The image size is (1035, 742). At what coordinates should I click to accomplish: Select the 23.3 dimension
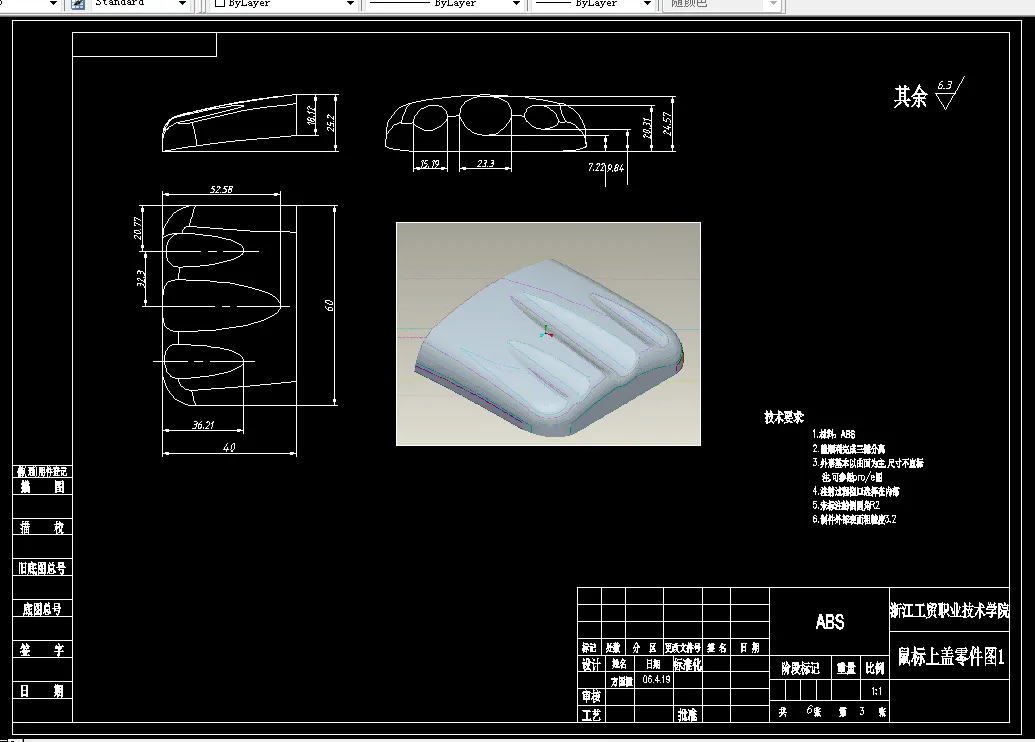(x=485, y=163)
